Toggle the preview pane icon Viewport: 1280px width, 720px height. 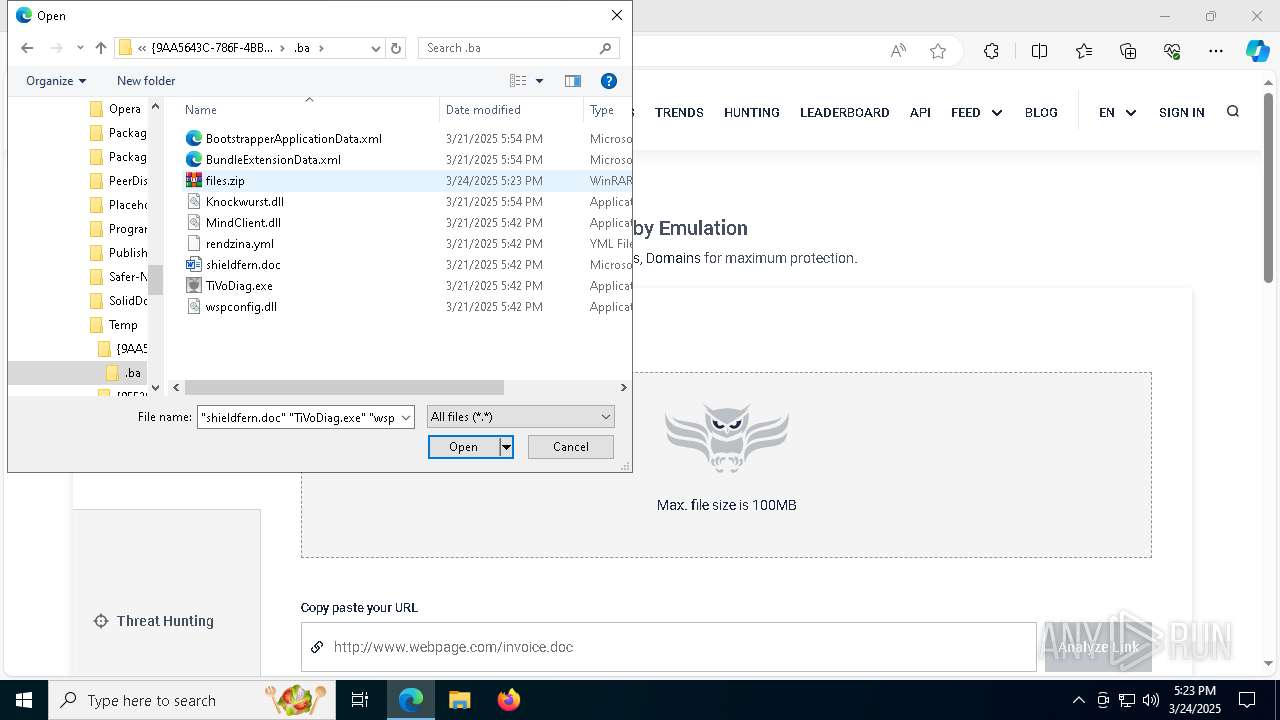[573, 81]
